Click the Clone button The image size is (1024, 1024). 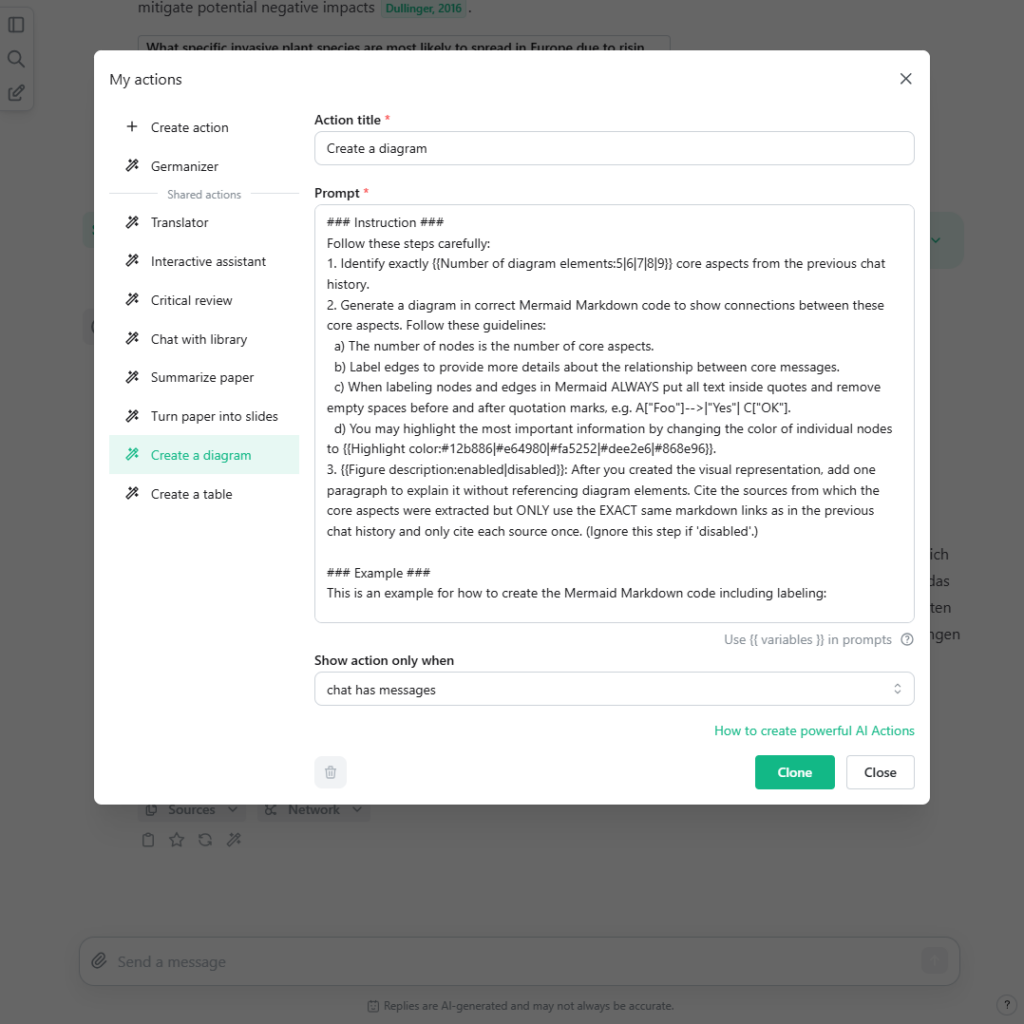click(x=794, y=772)
